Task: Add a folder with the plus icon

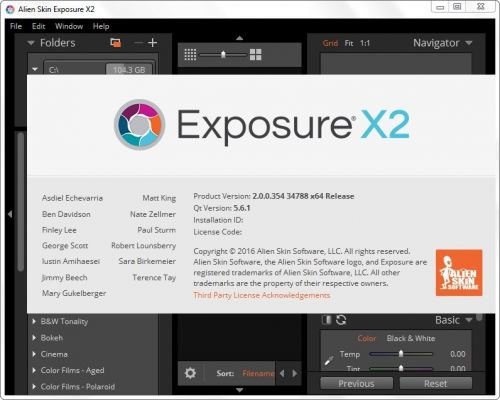Action: coord(152,43)
